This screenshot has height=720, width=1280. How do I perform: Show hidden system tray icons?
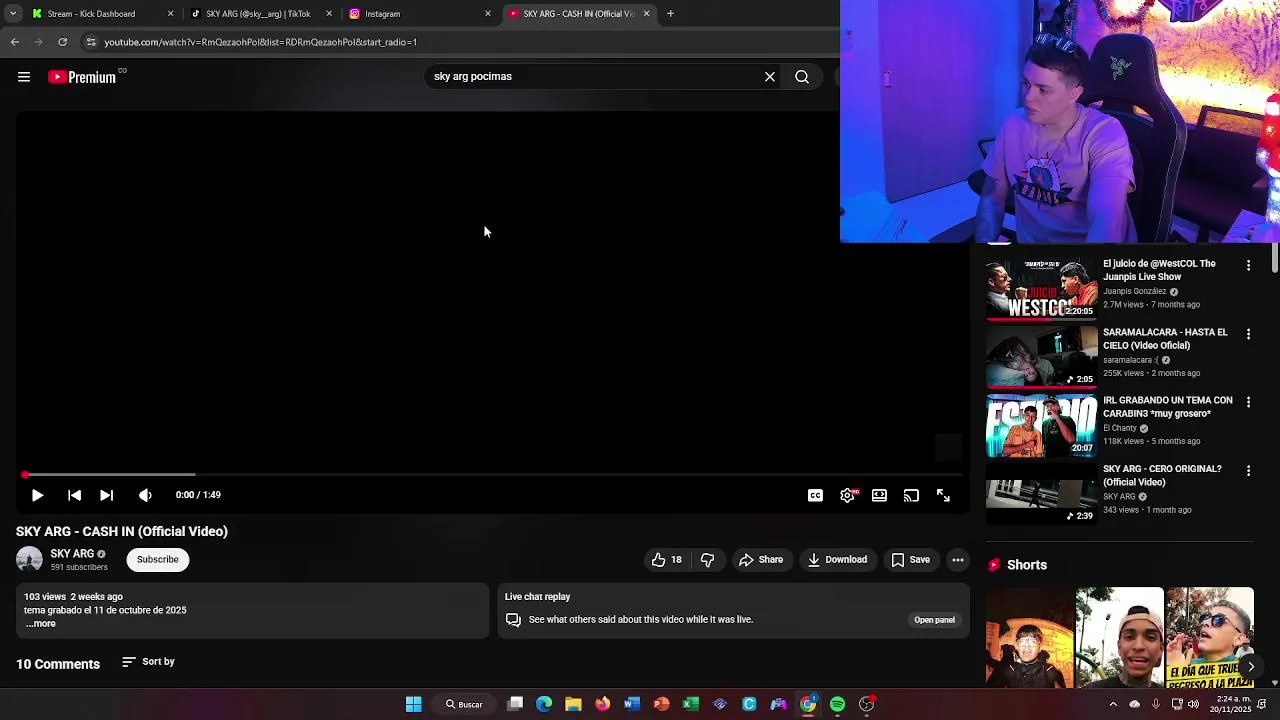tap(1113, 704)
